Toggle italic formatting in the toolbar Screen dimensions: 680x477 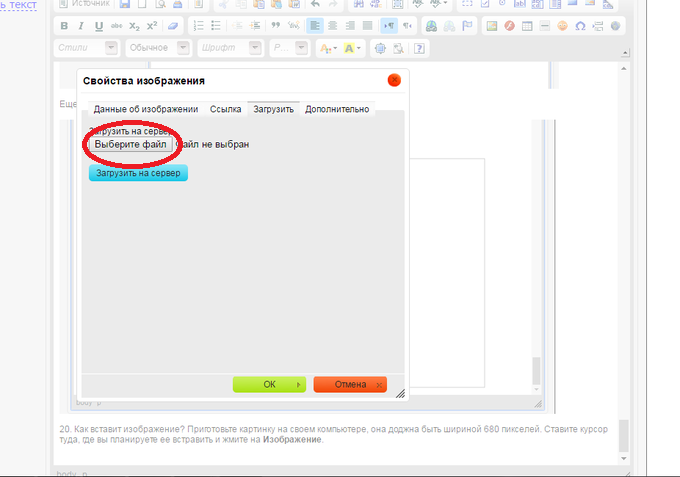pos(82,26)
